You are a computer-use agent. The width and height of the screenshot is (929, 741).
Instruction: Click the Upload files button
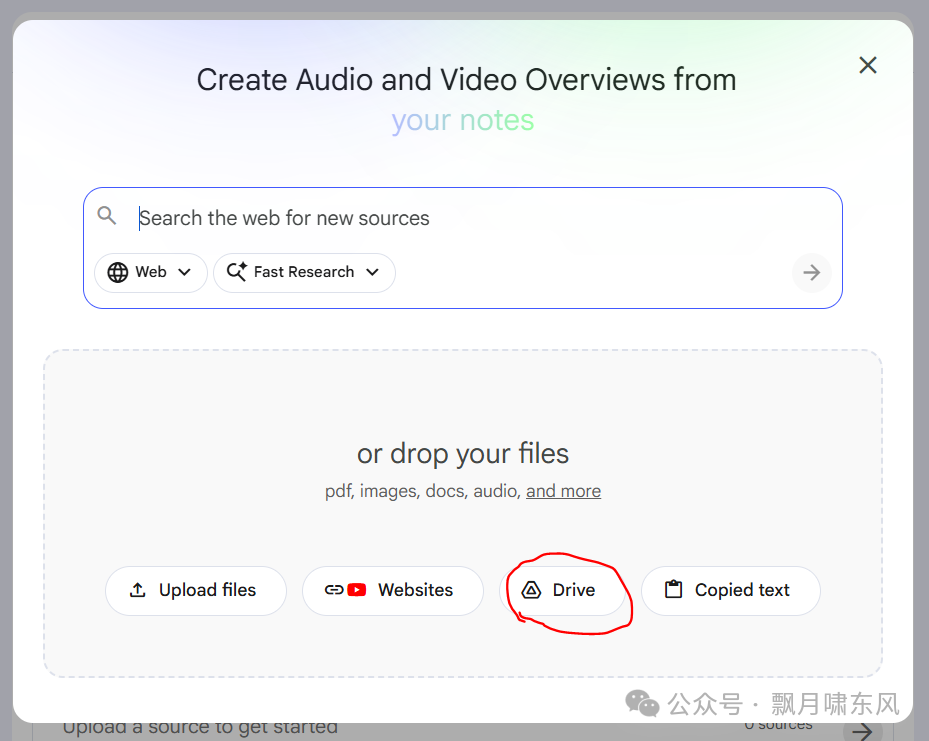[x=196, y=591]
